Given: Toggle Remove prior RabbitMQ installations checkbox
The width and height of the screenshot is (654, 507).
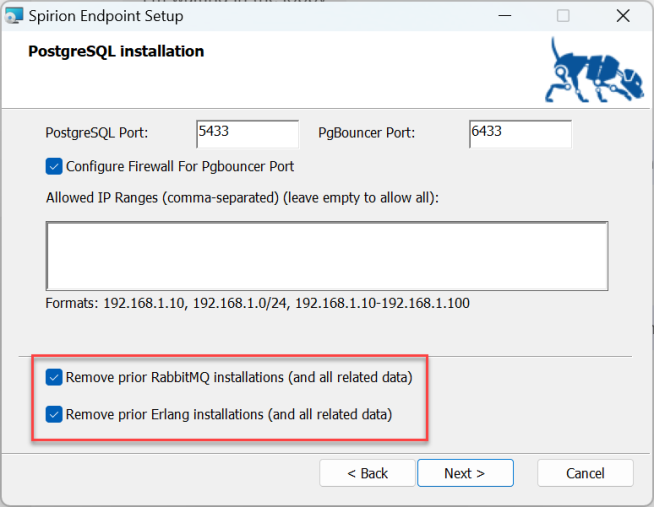Looking at the screenshot, I should coord(54,377).
